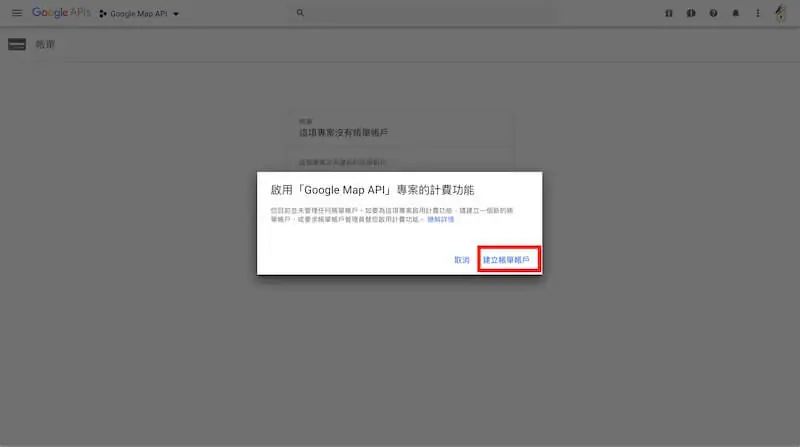Click the search magnifier icon
The height and width of the screenshot is (447, 800).
[x=300, y=13]
